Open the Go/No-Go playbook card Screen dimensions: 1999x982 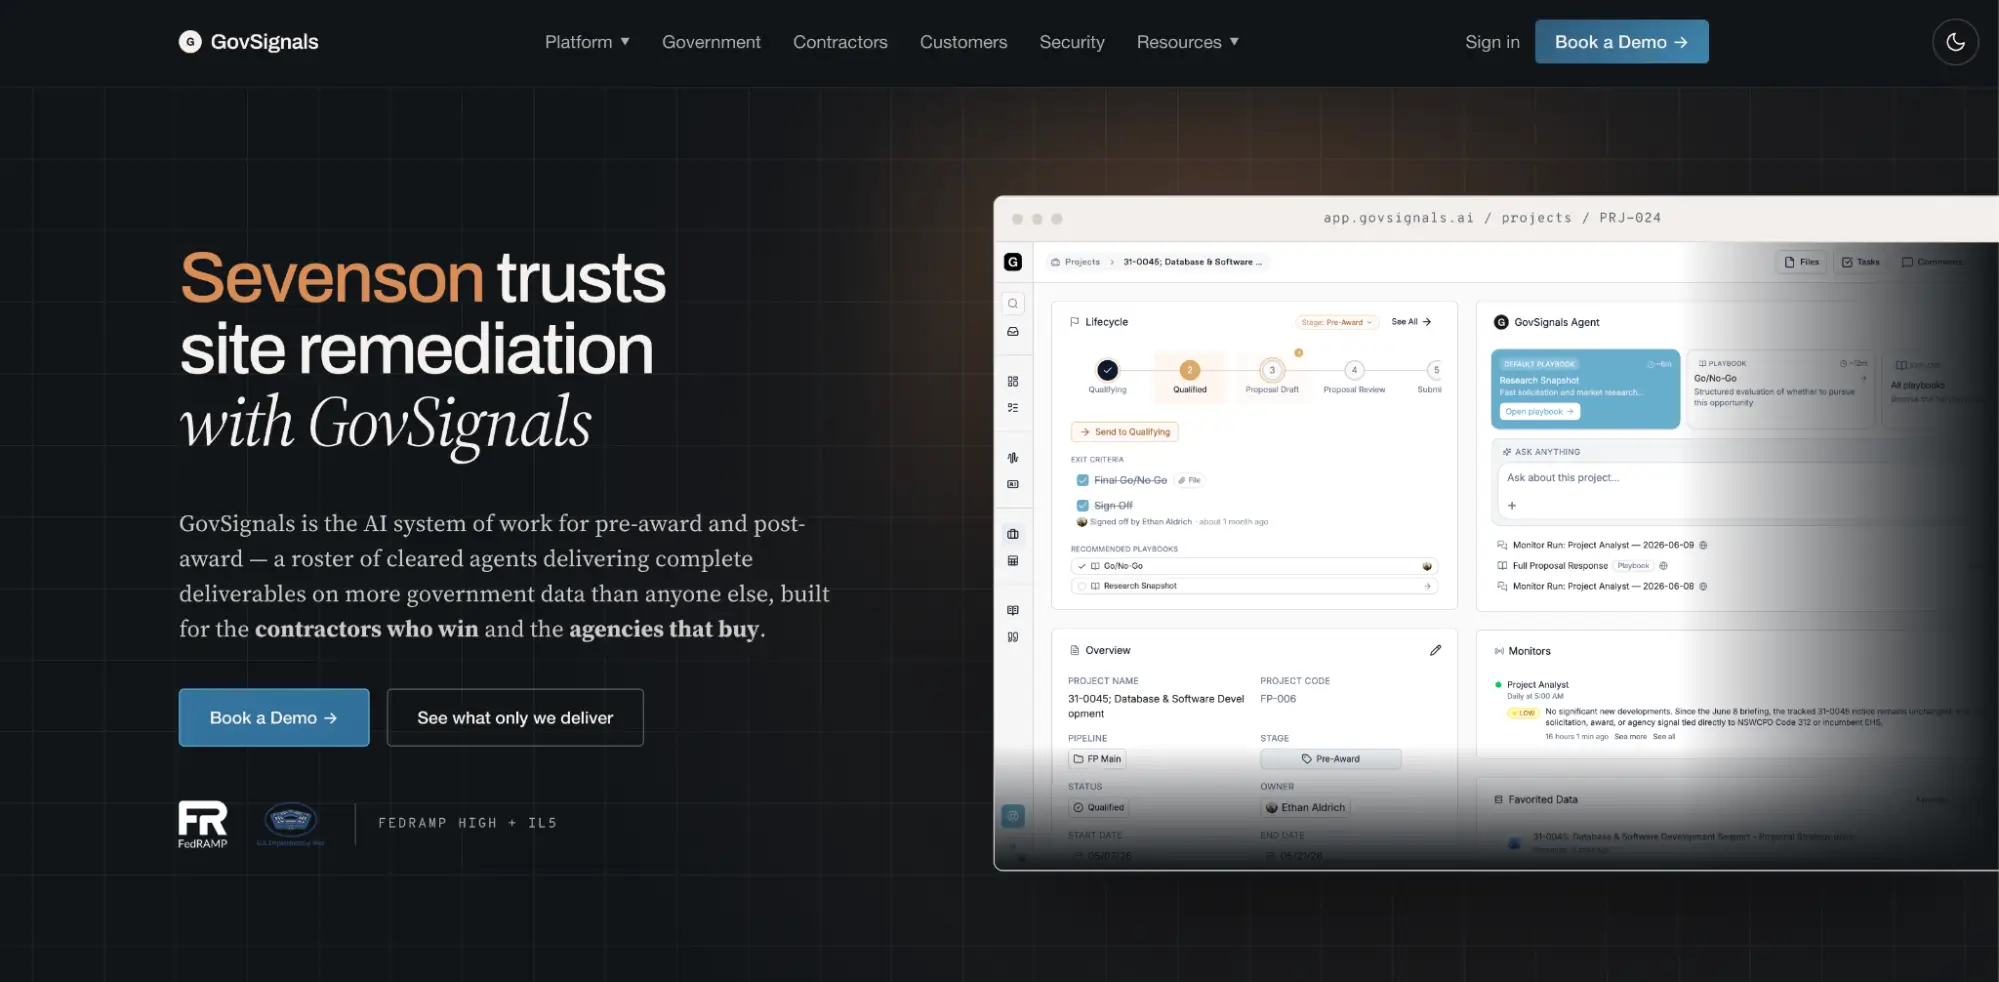coord(1780,389)
